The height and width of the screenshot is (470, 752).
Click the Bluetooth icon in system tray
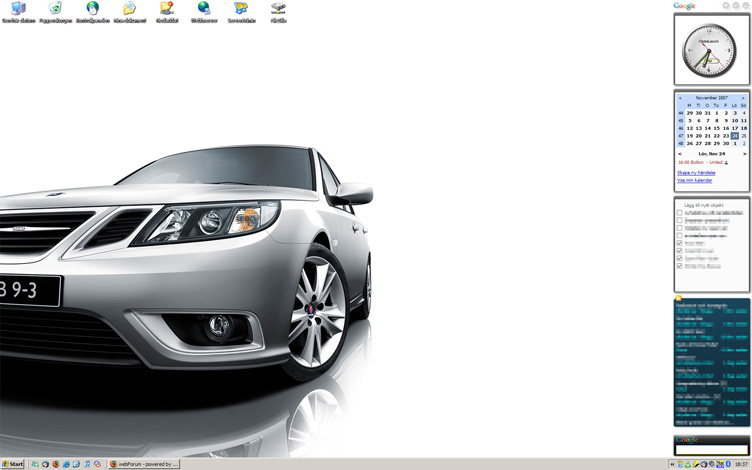pyautogui.click(x=728, y=464)
